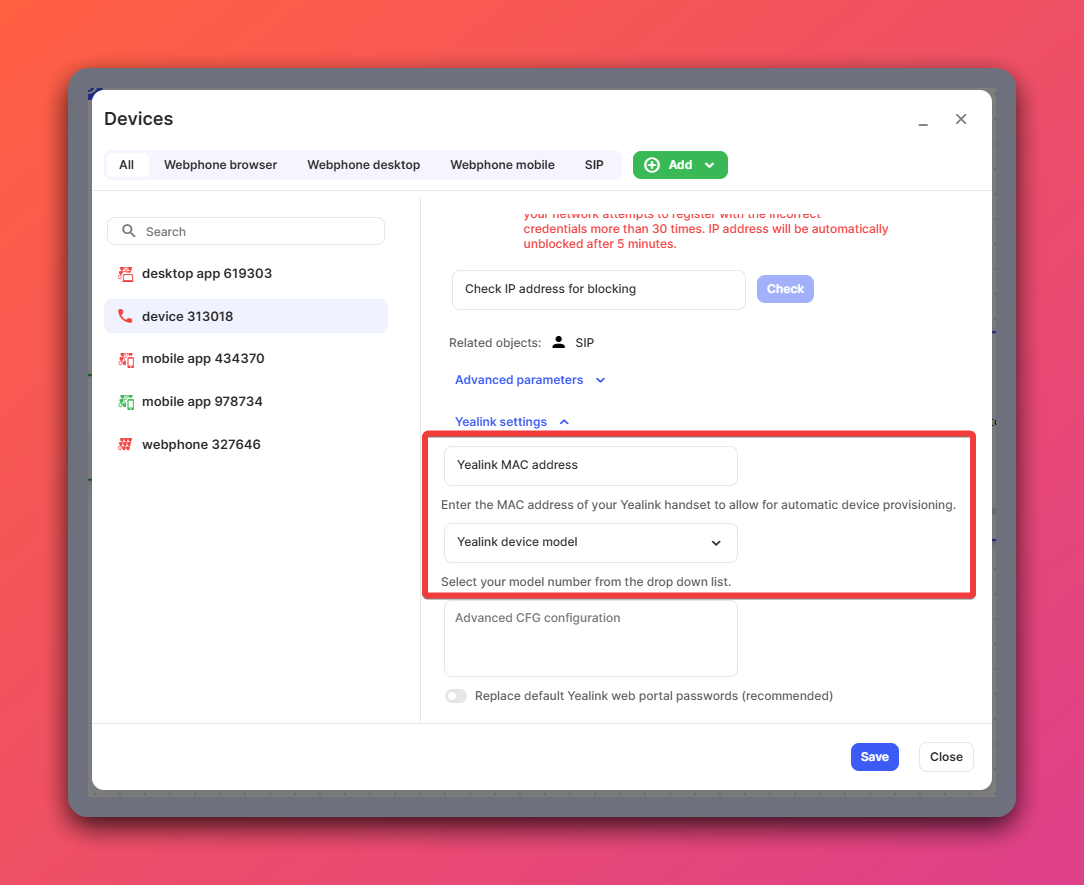Viewport: 1084px width, 885px height.
Task: Switch to the SIP tab
Action: 594,165
